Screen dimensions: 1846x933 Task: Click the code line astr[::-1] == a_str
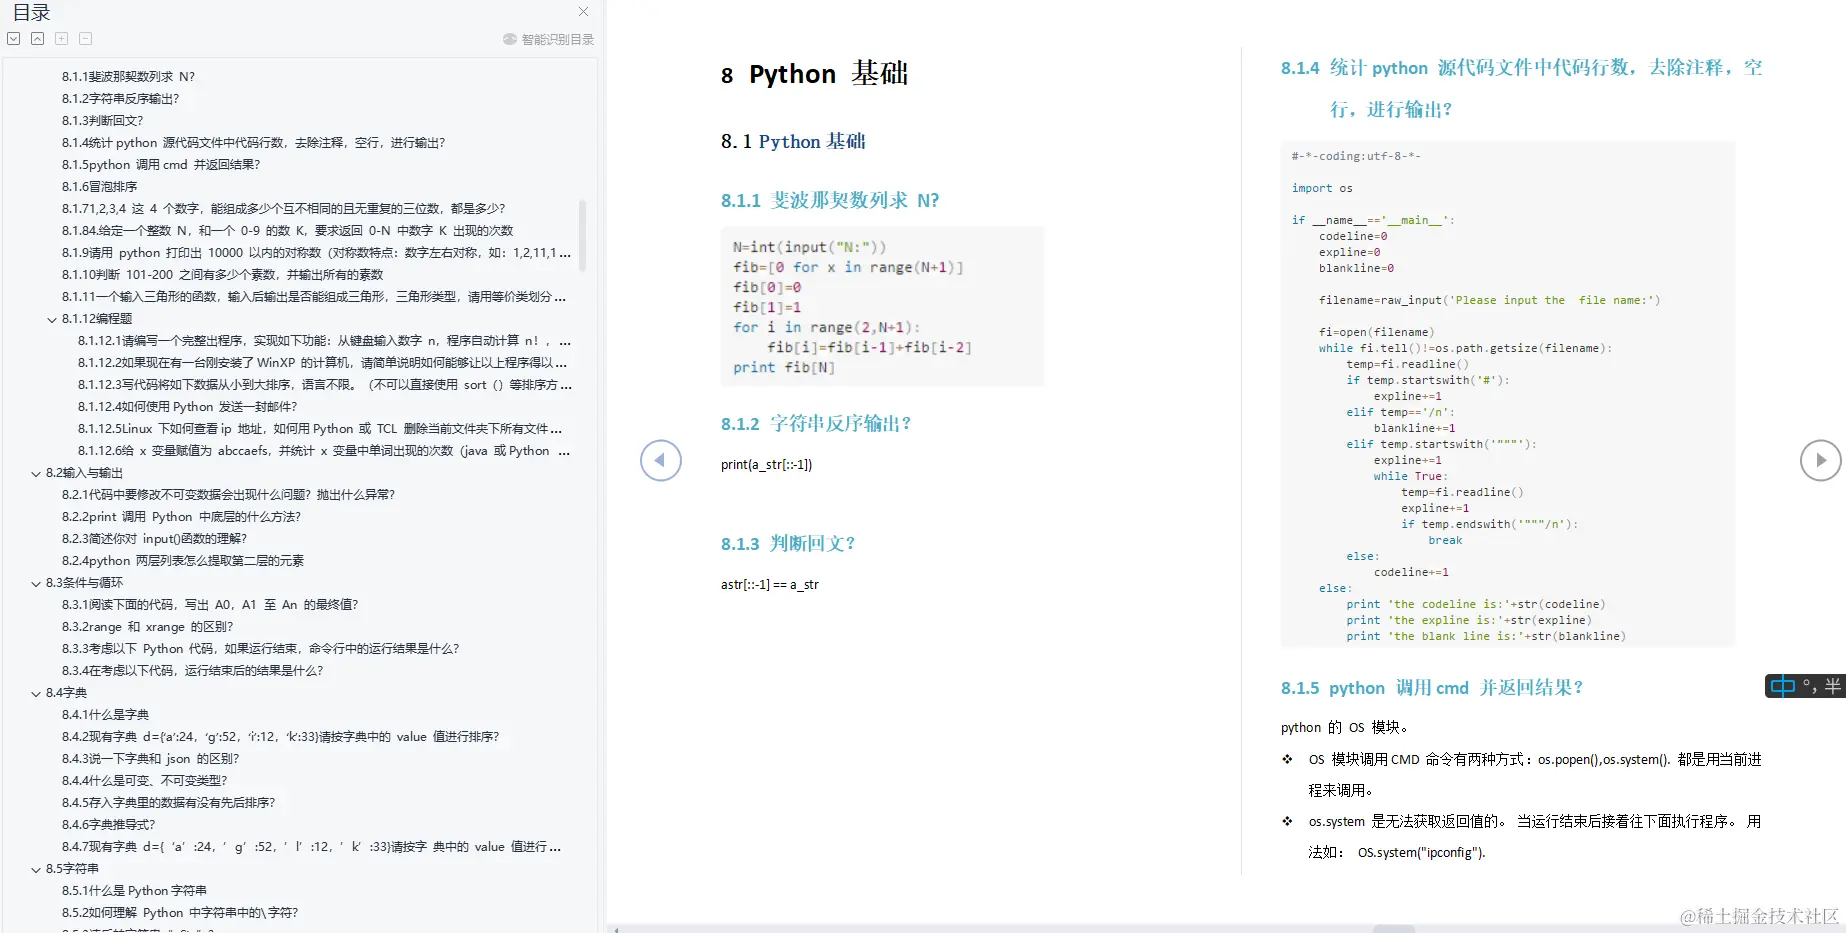coord(769,585)
